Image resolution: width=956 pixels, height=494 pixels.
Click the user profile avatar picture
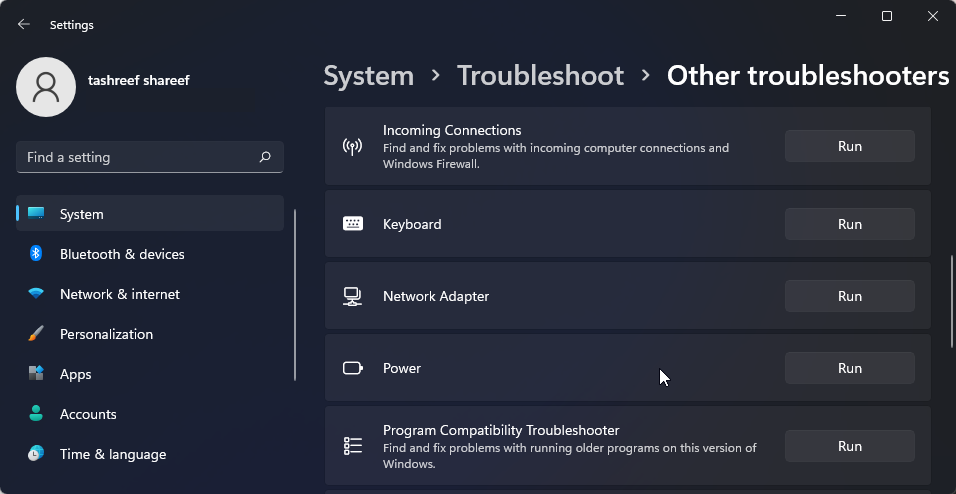tap(46, 87)
